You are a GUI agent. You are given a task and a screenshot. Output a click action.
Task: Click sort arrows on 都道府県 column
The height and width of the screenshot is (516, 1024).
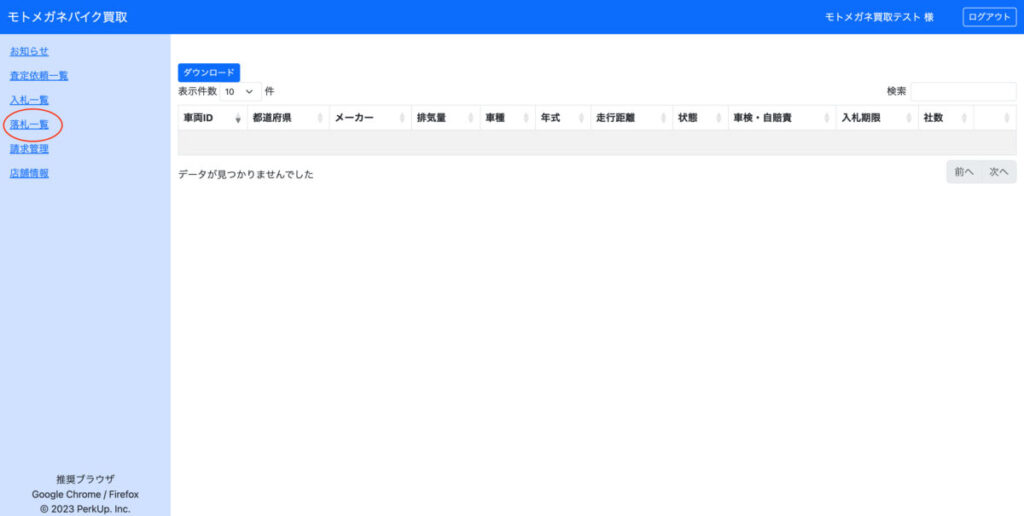point(320,118)
